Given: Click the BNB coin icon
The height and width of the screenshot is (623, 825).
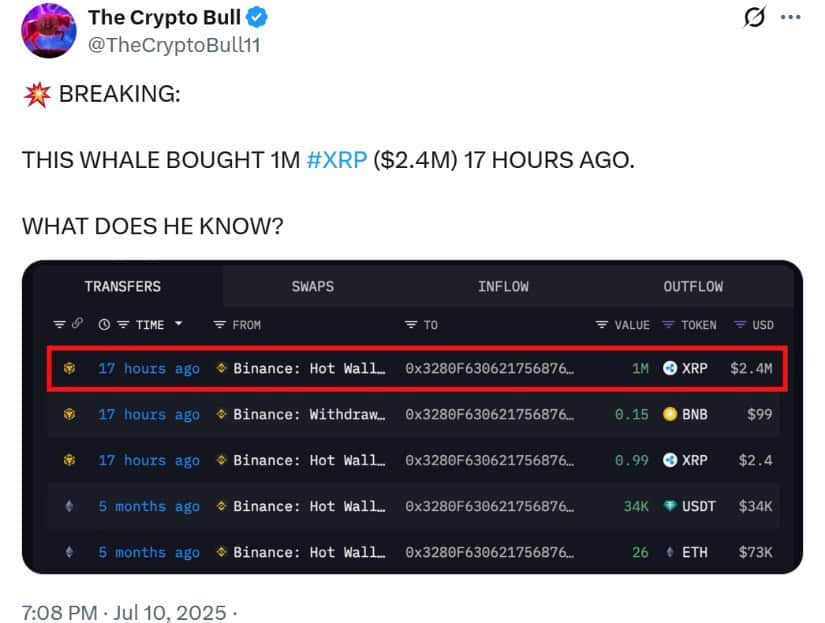Looking at the screenshot, I should coord(670,414).
